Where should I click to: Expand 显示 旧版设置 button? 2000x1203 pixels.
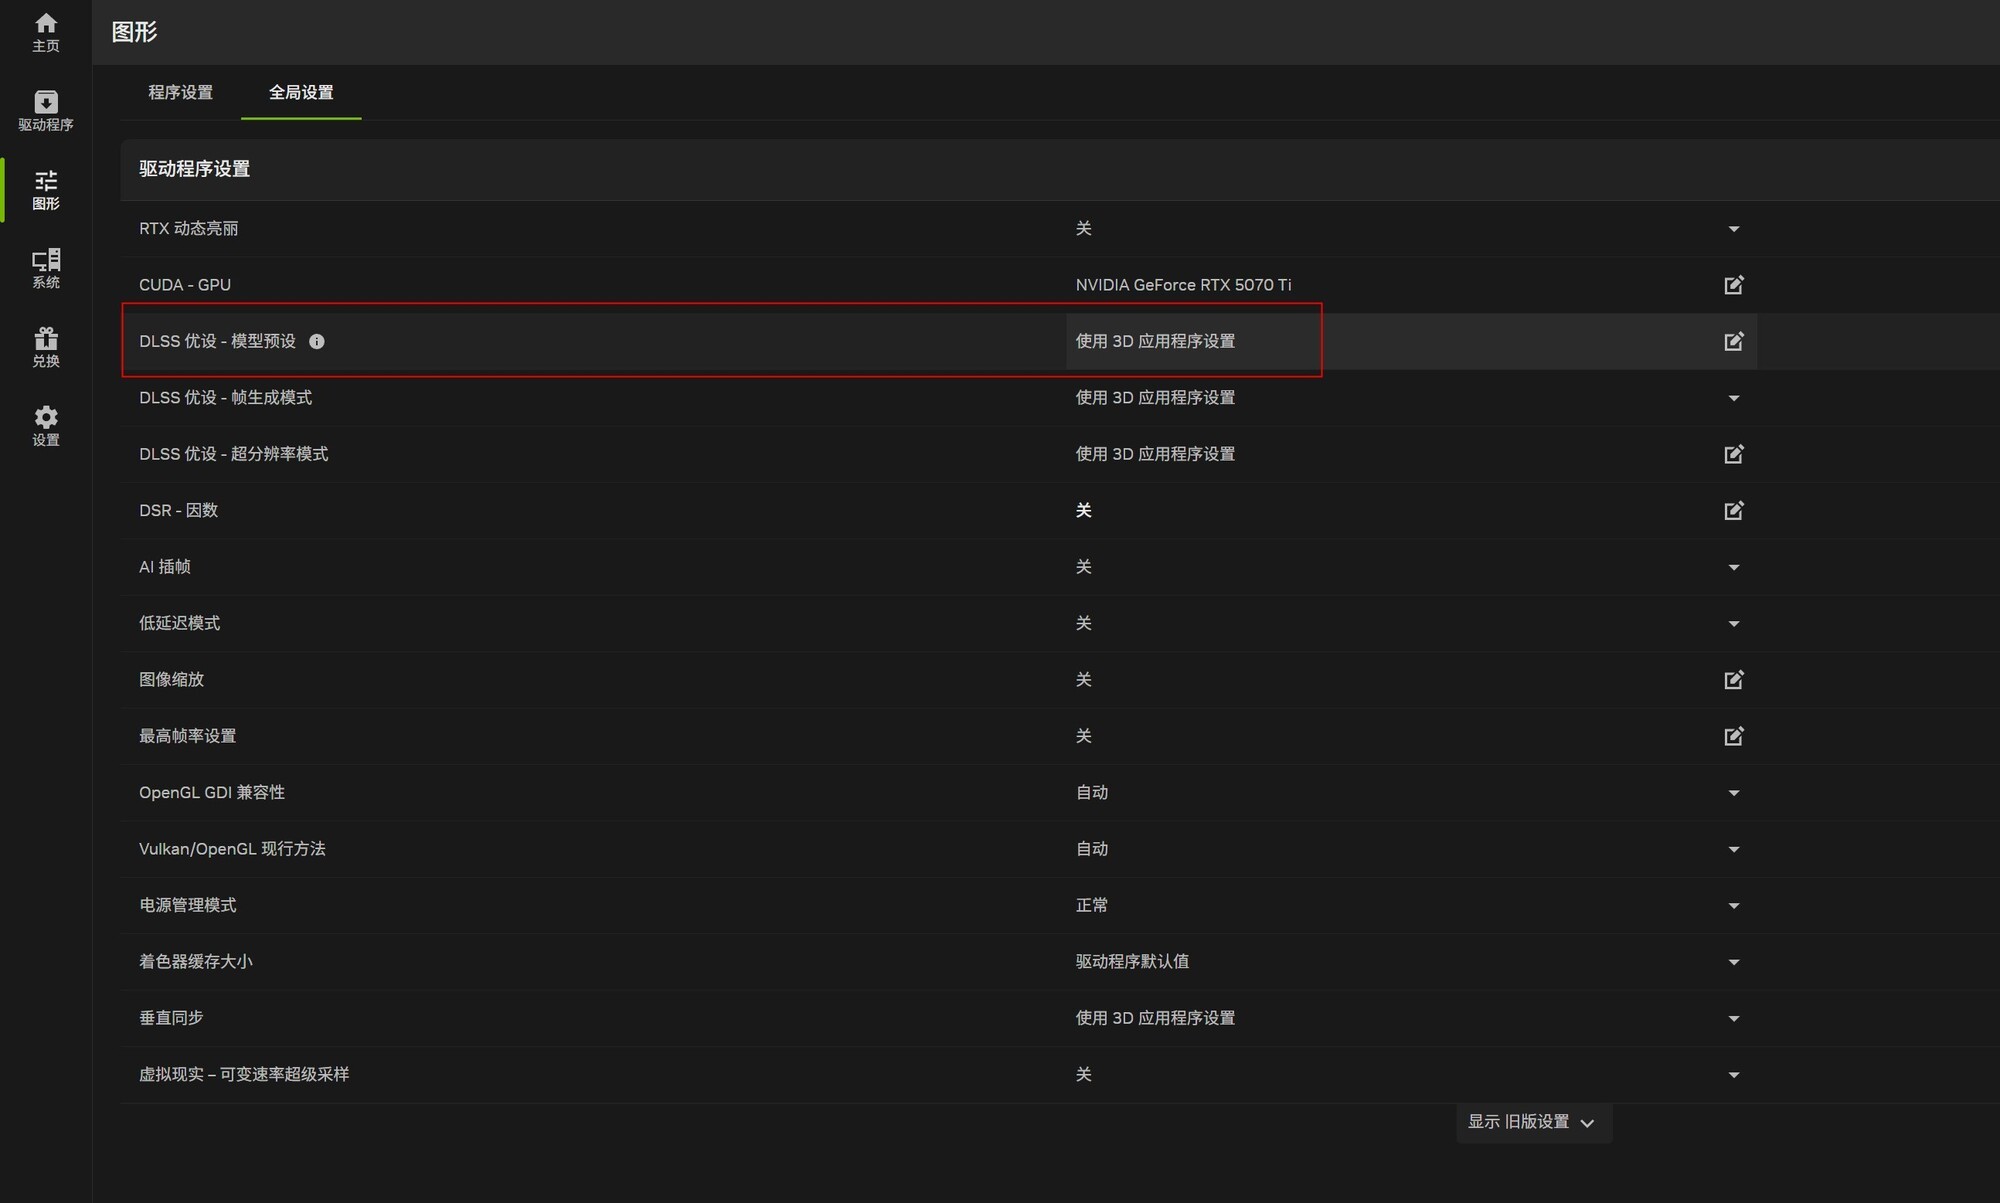(1533, 1122)
